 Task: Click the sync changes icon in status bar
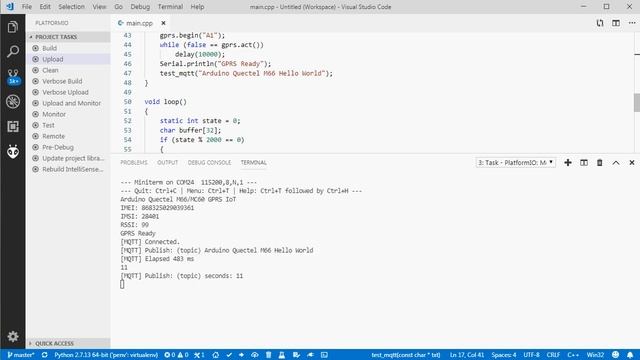[x=44, y=355]
